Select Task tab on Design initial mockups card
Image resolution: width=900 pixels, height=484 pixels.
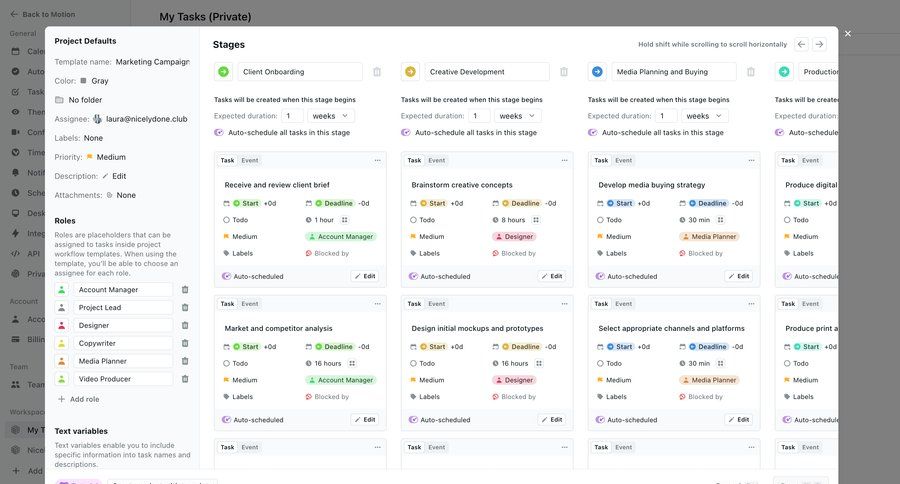(414, 304)
